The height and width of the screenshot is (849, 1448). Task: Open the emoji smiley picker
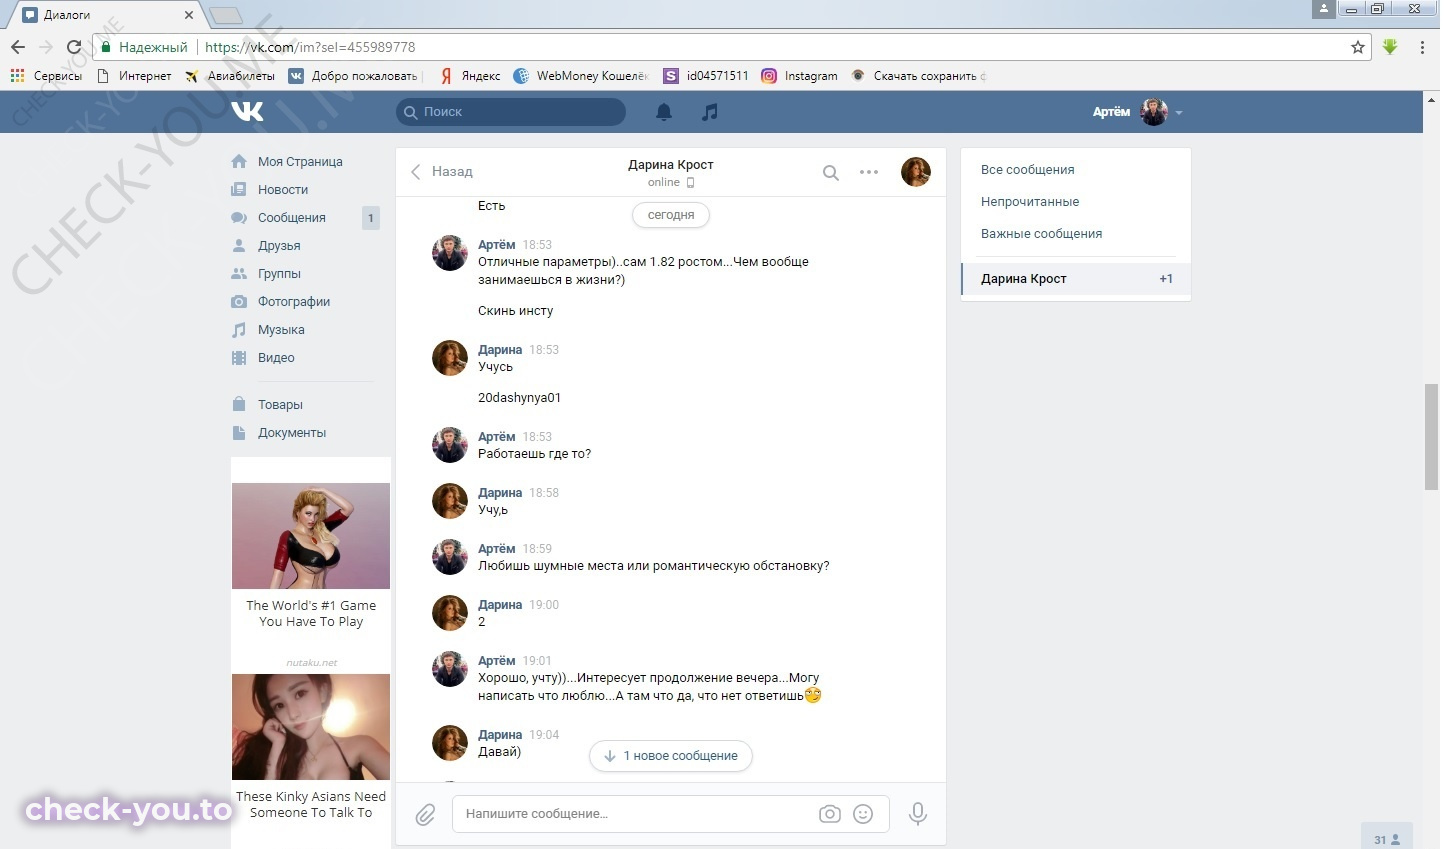[863, 814]
